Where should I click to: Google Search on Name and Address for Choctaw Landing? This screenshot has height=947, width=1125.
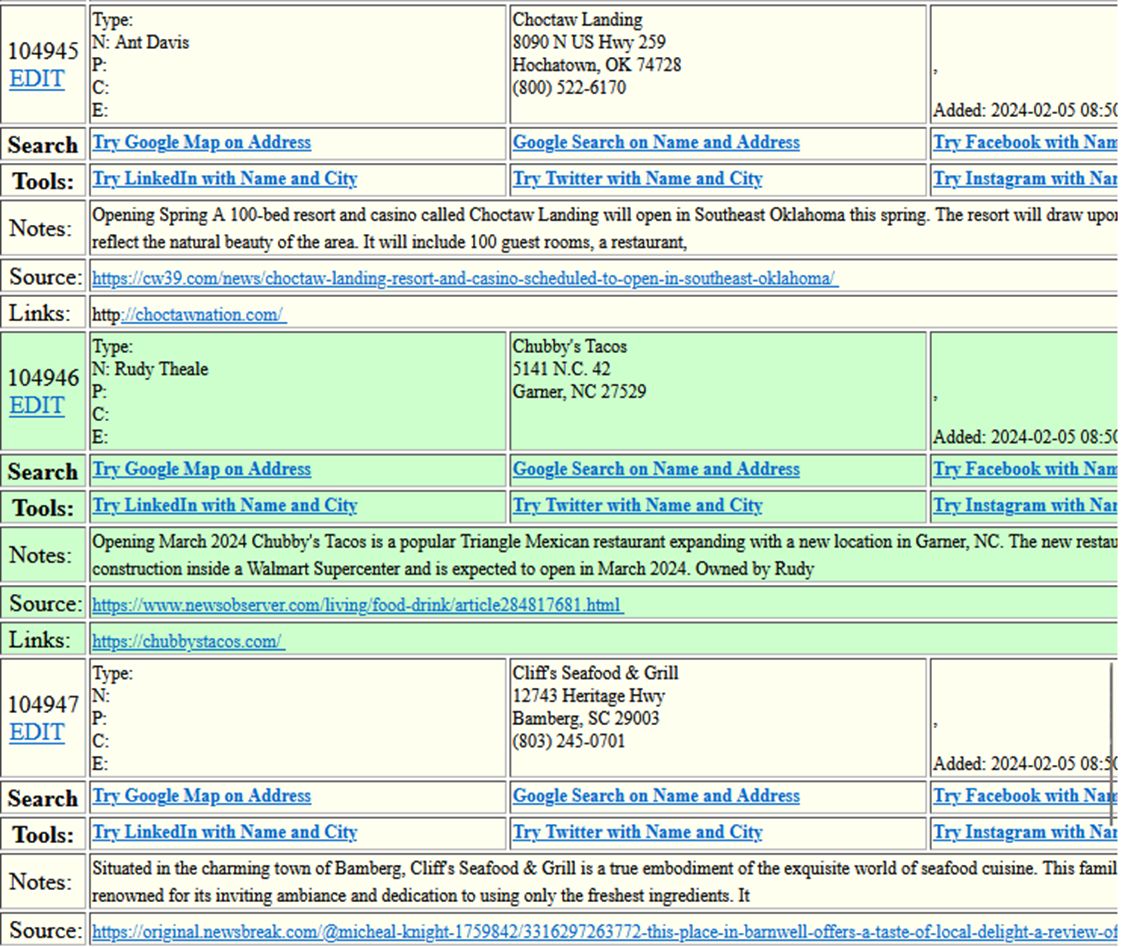tap(656, 142)
